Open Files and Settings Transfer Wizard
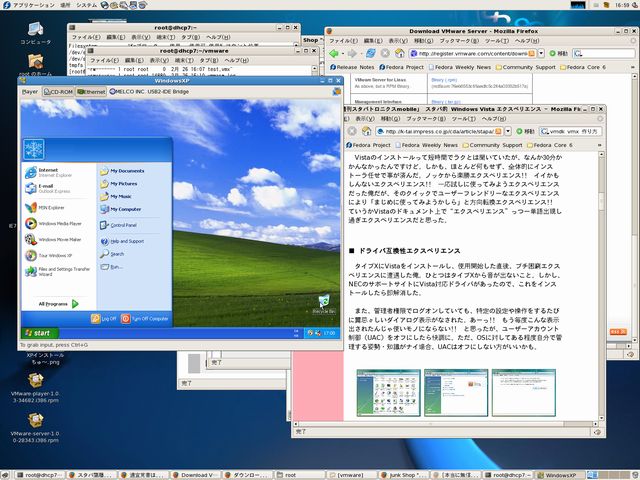640x480 pixels. pos(58,271)
